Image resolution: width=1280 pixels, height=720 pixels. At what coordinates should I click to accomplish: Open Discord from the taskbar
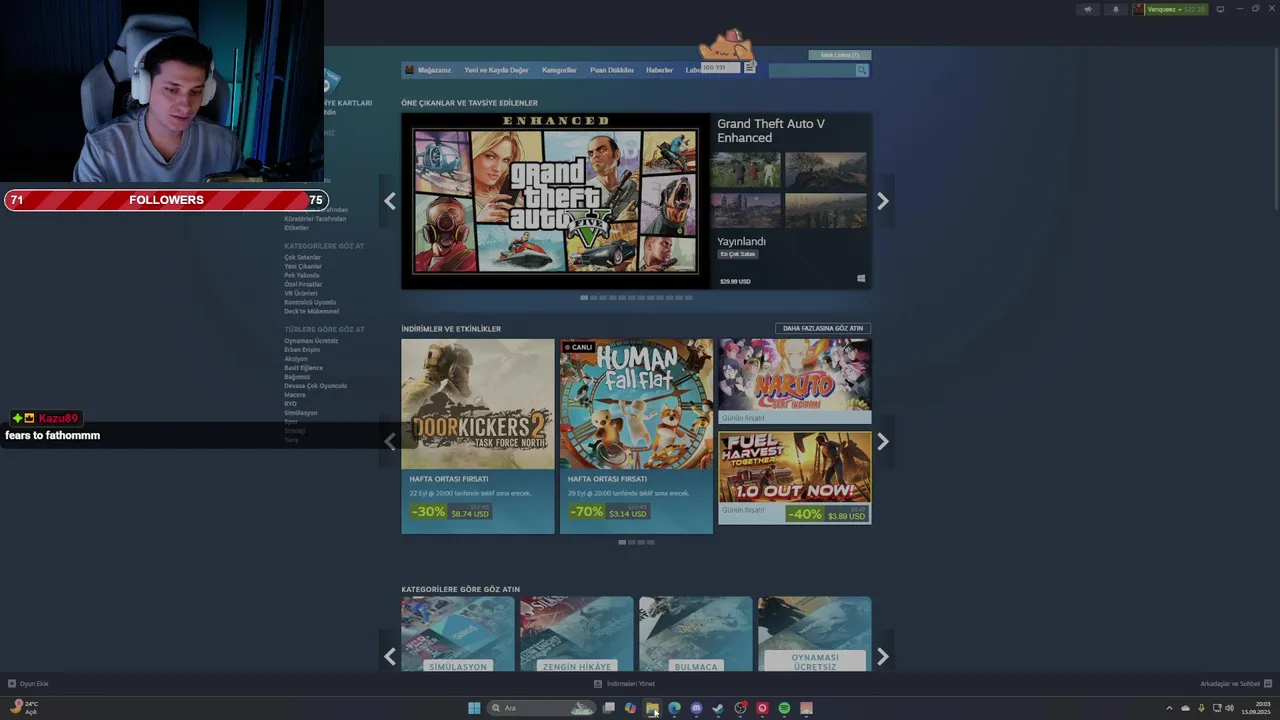coord(696,708)
